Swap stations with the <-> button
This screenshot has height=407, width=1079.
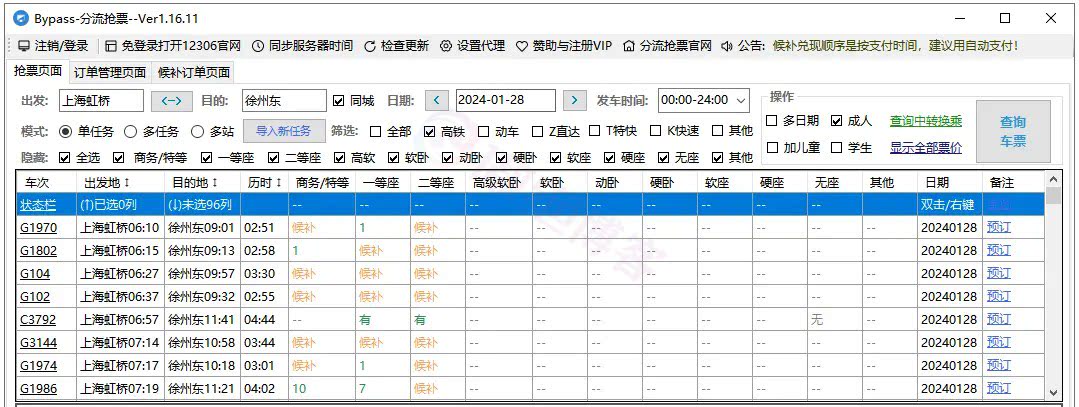click(x=171, y=101)
